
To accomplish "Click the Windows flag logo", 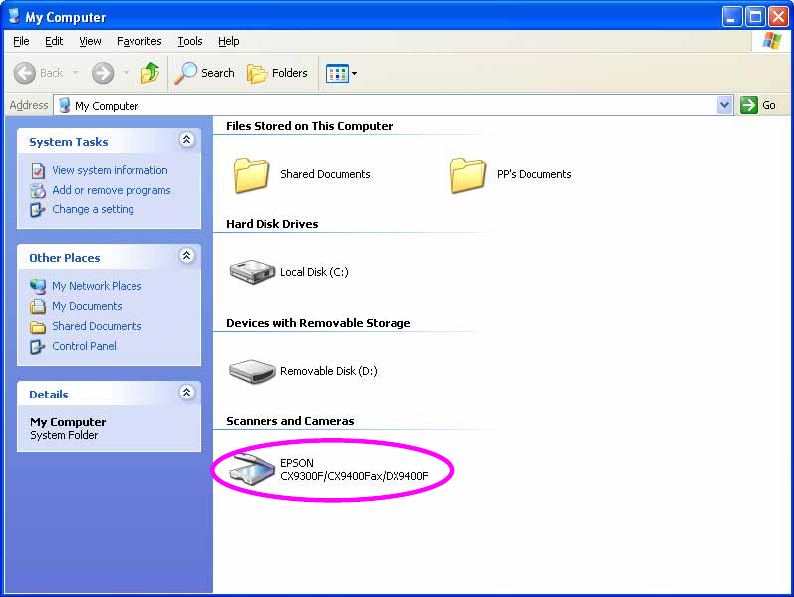I will (x=771, y=41).
